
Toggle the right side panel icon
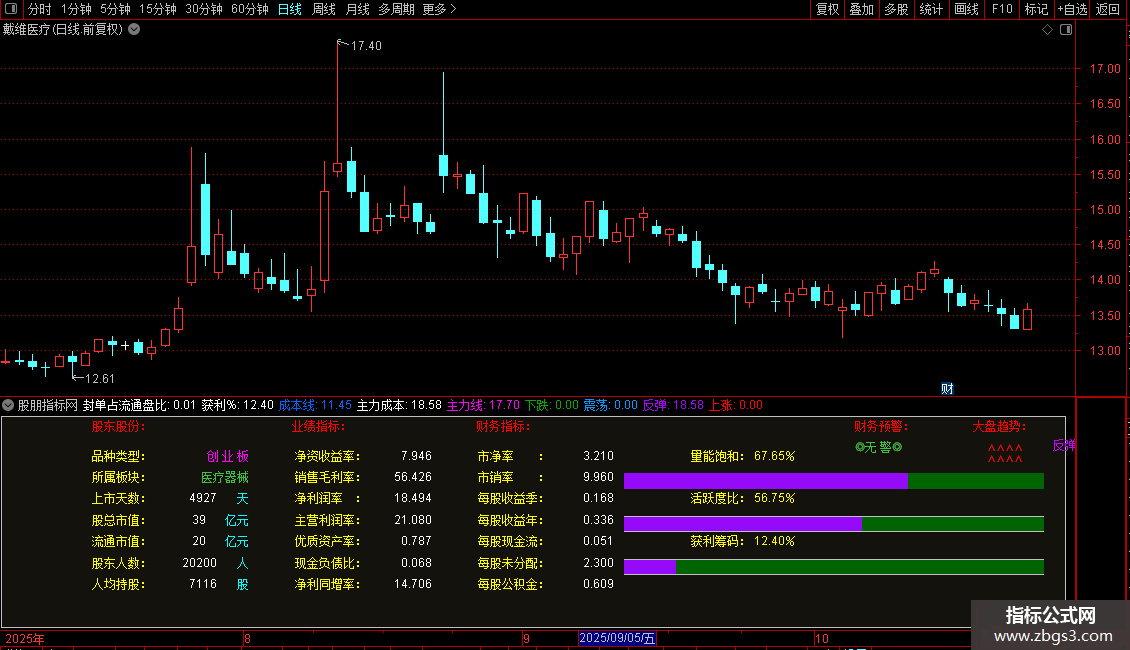coord(1066,30)
